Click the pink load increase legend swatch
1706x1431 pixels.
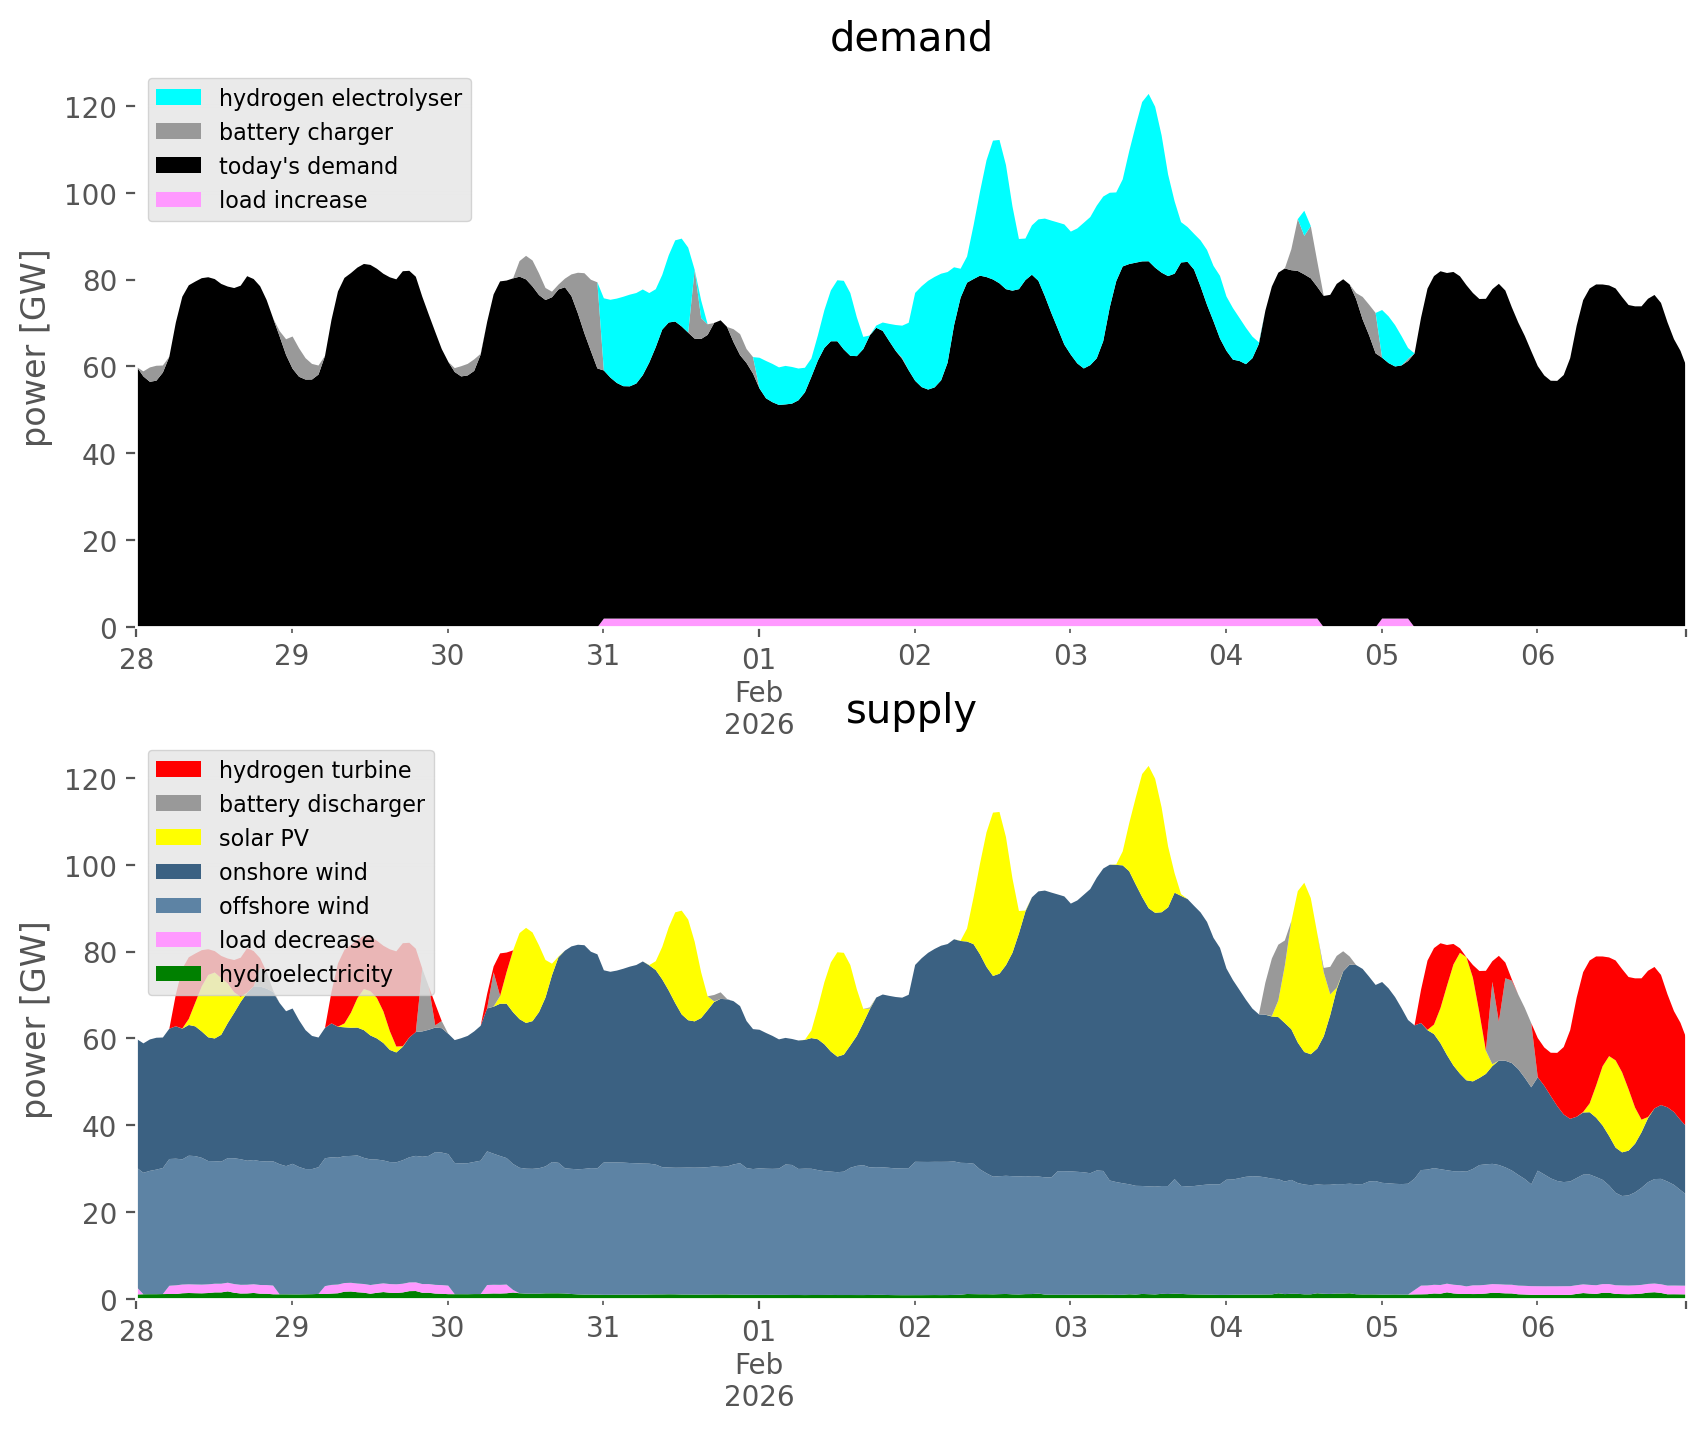179,200
